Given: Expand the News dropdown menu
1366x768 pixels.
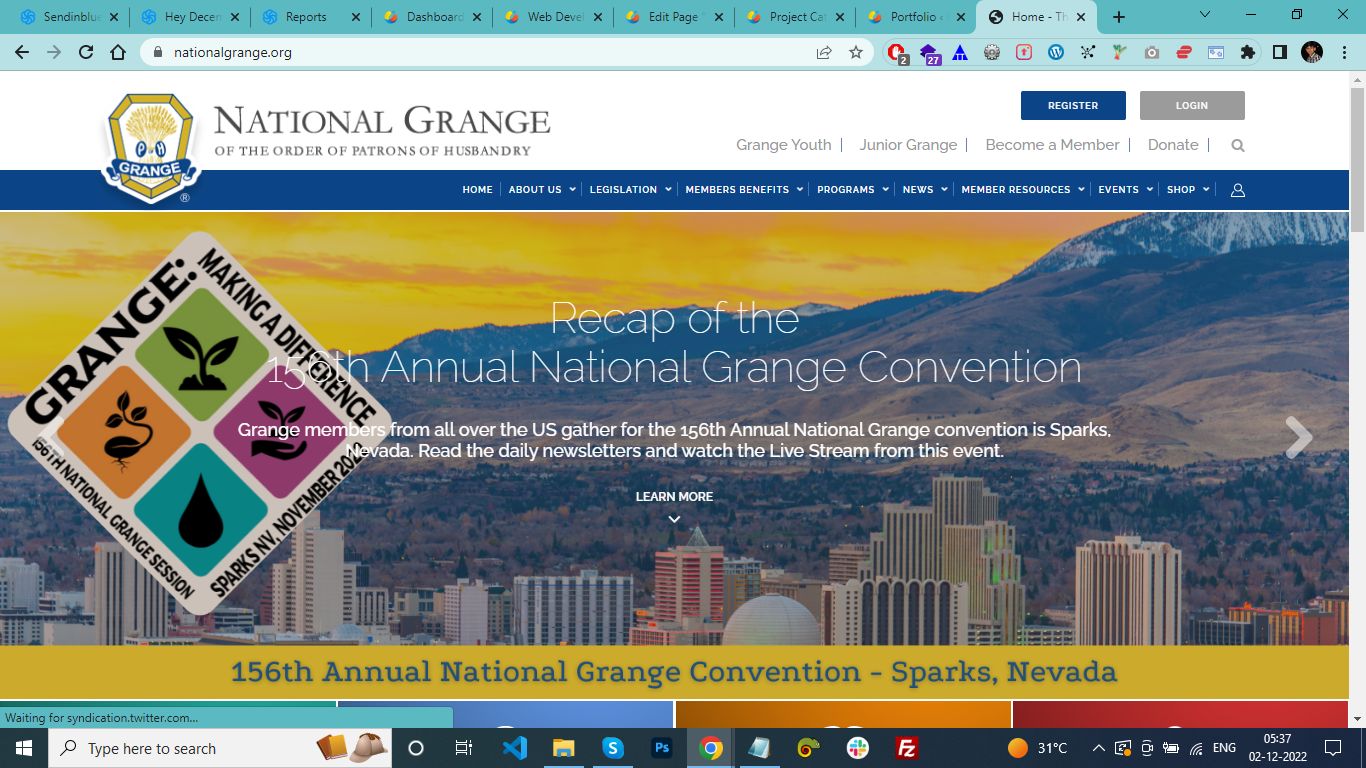Looking at the screenshot, I should (925, 189).
